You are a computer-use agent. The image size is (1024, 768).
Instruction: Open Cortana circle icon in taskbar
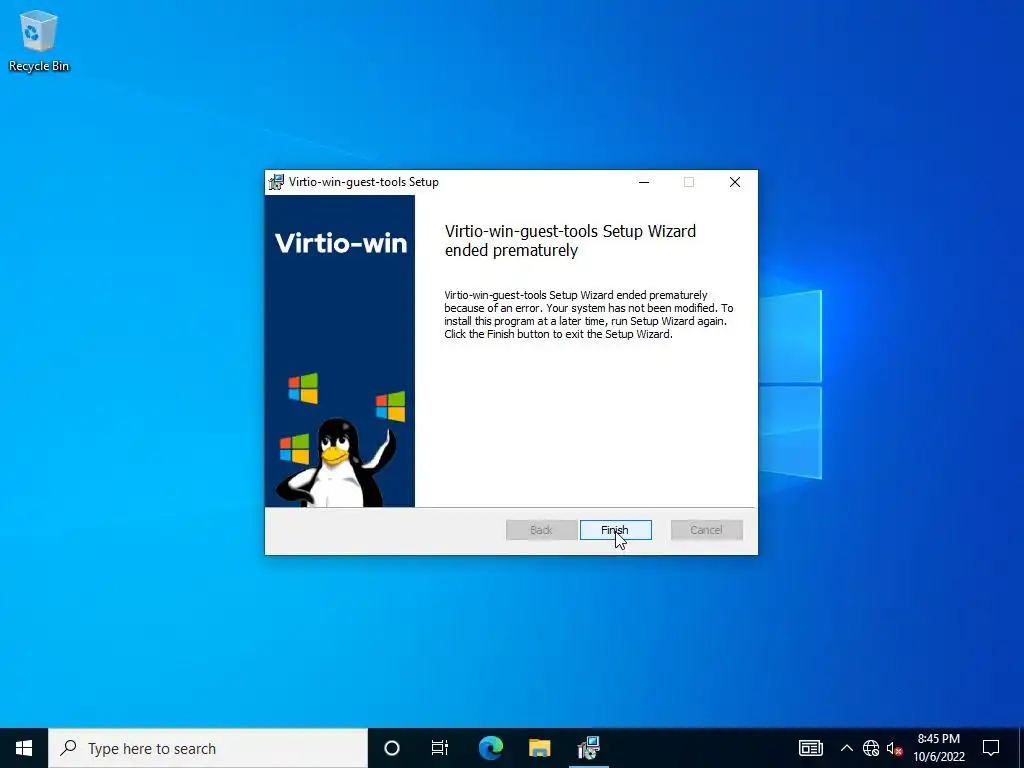click(x=391, y=748)
